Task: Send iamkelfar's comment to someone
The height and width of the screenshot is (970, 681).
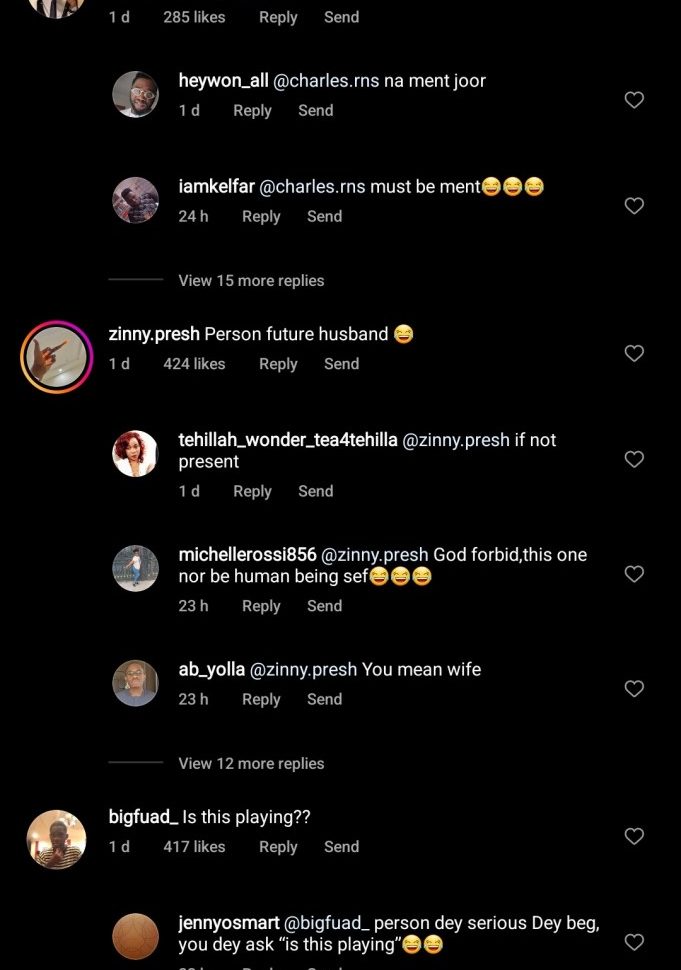Action: 324,216
